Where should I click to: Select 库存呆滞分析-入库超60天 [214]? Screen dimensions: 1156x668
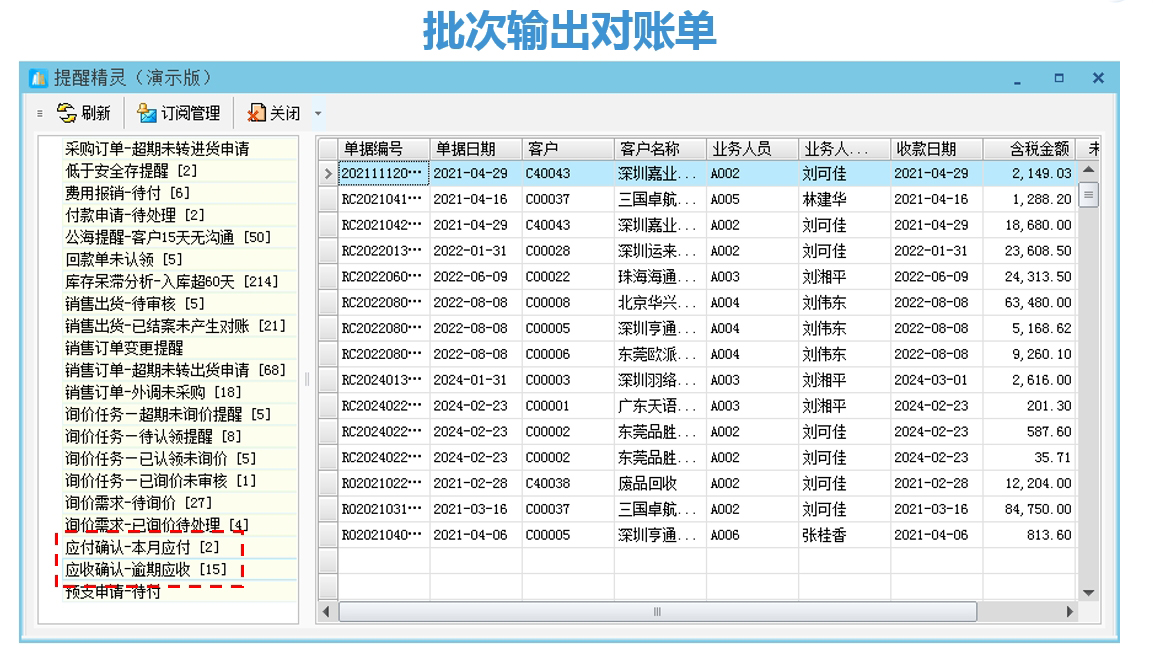171,282
